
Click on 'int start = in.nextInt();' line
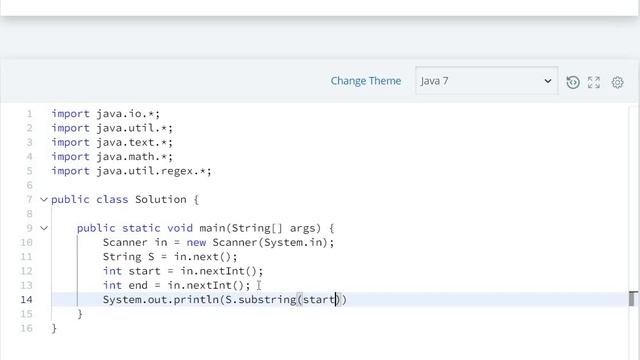pyautogui.click(x=183, y=271)
